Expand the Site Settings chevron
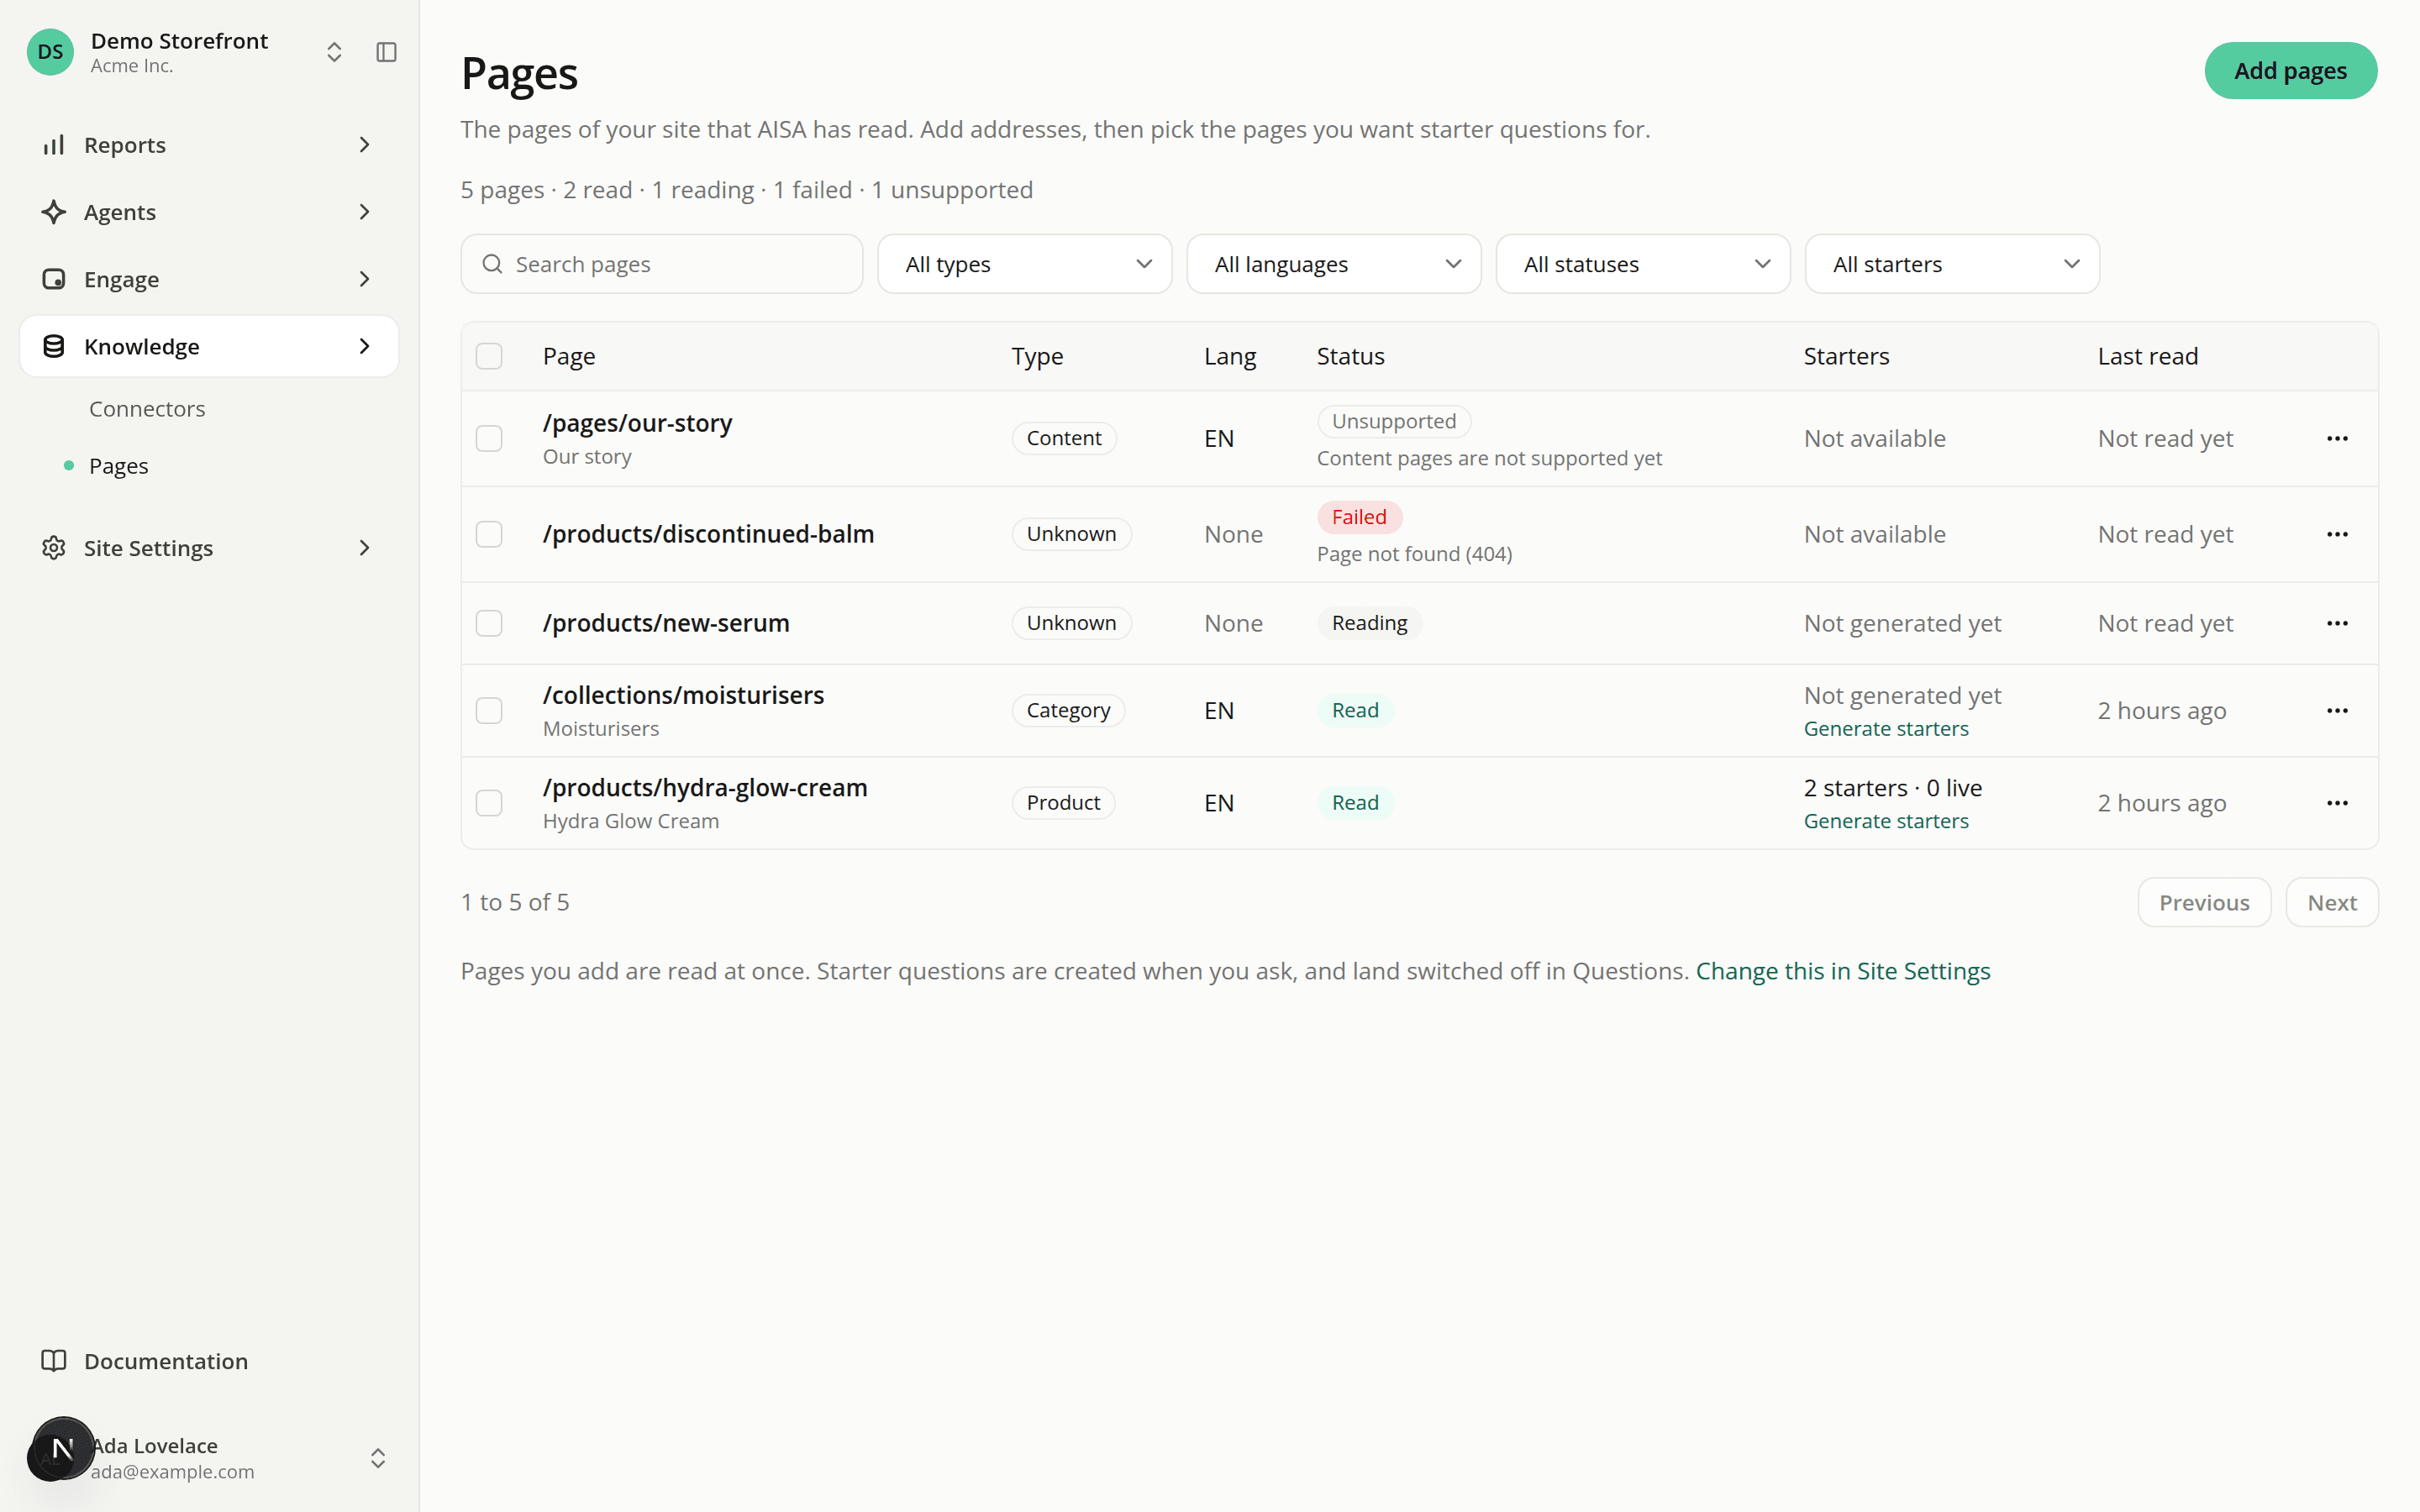The image size is (2420, 1512). pos(364,548)
